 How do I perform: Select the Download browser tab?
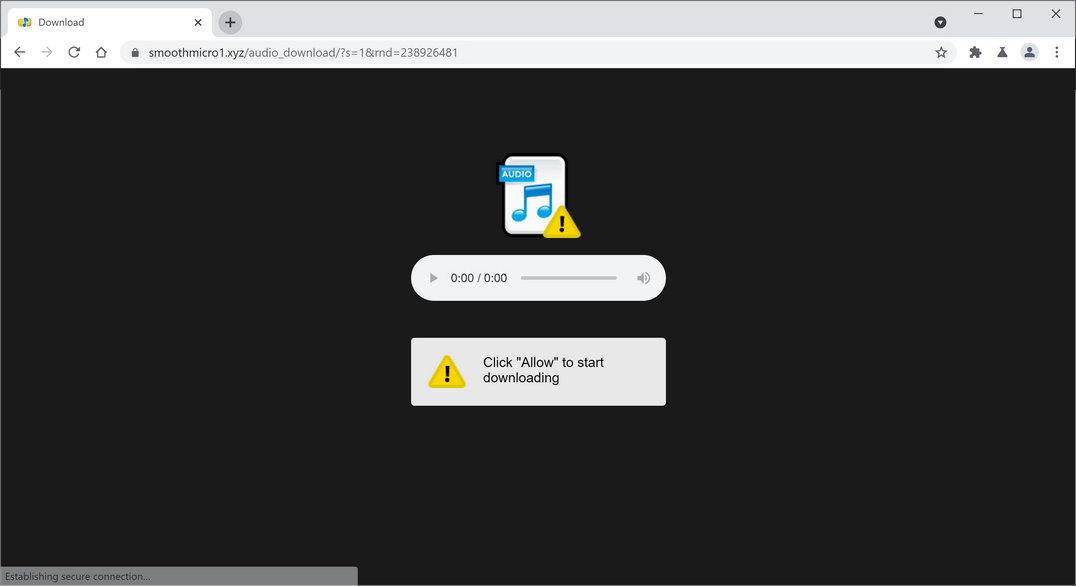100,21
